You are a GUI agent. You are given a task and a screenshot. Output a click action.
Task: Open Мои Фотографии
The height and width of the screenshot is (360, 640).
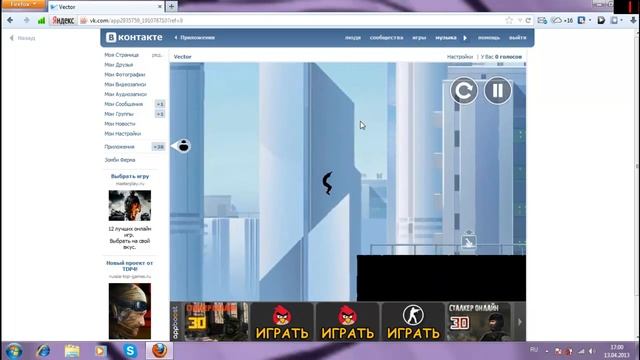[x=124, y=74]
